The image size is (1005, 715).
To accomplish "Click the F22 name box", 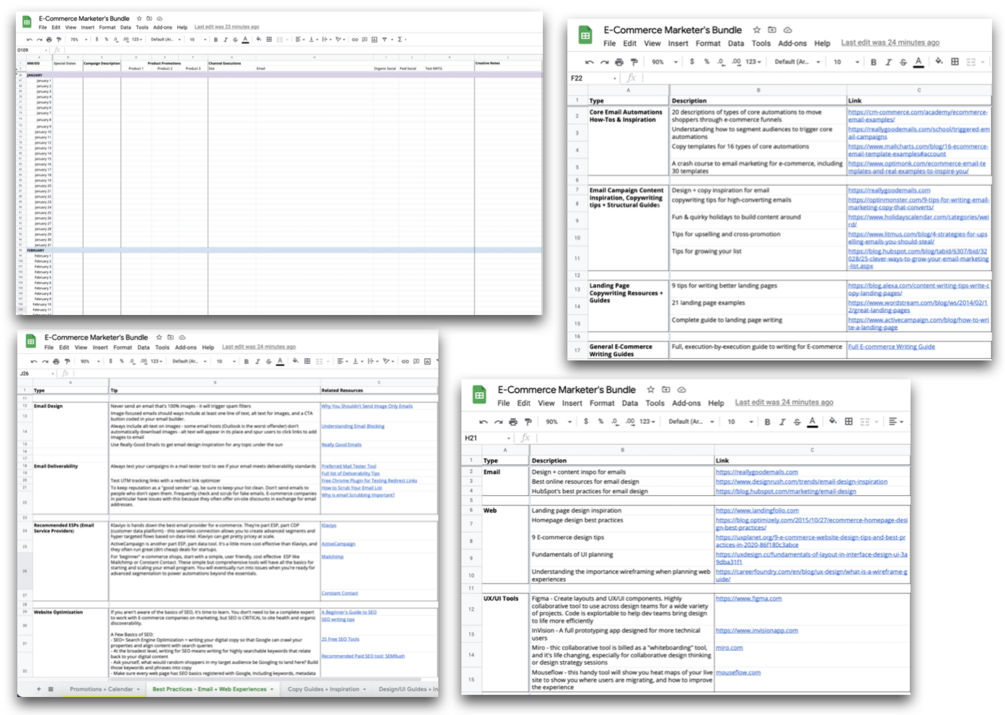I will tap(594, 78).
